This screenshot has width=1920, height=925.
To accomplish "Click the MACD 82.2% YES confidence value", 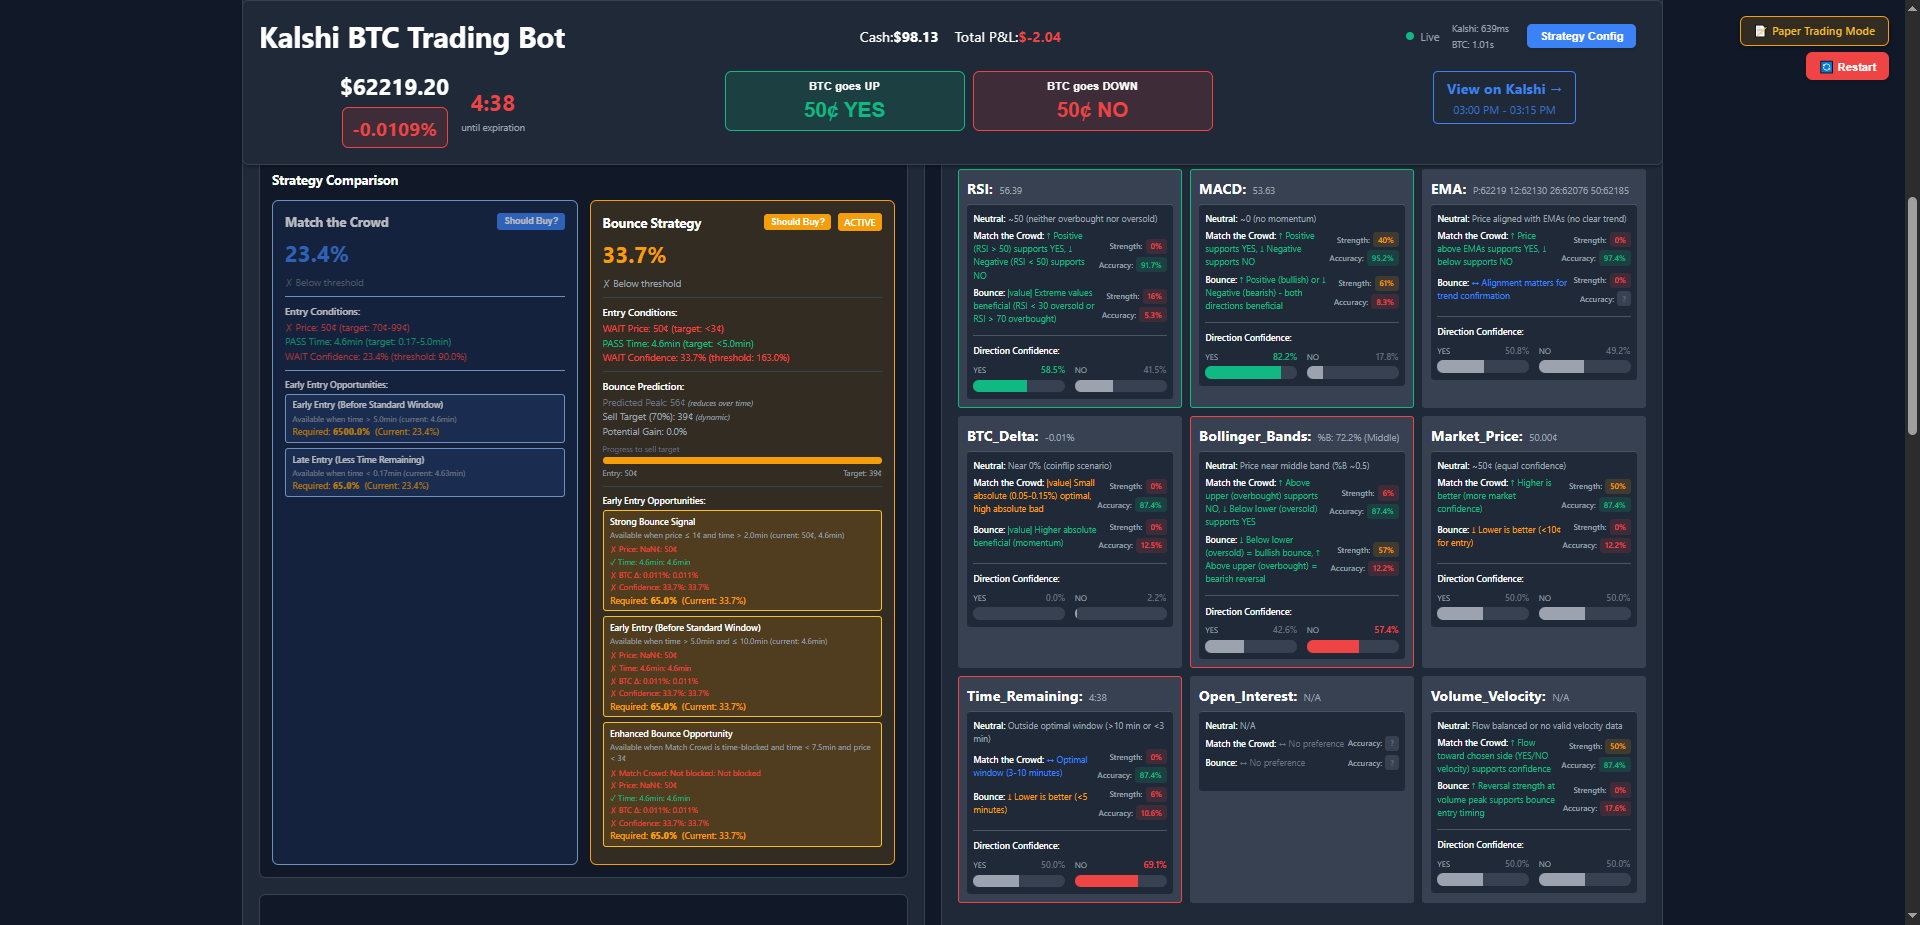I will [x=1284, y=357].
